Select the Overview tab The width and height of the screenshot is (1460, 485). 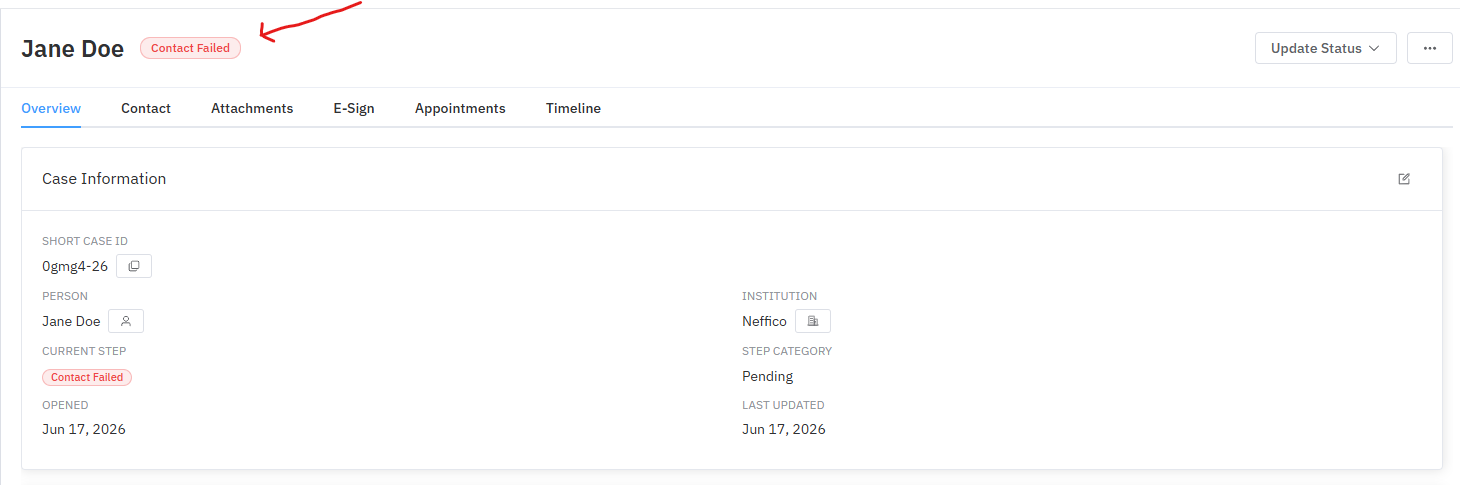[51, 108]
